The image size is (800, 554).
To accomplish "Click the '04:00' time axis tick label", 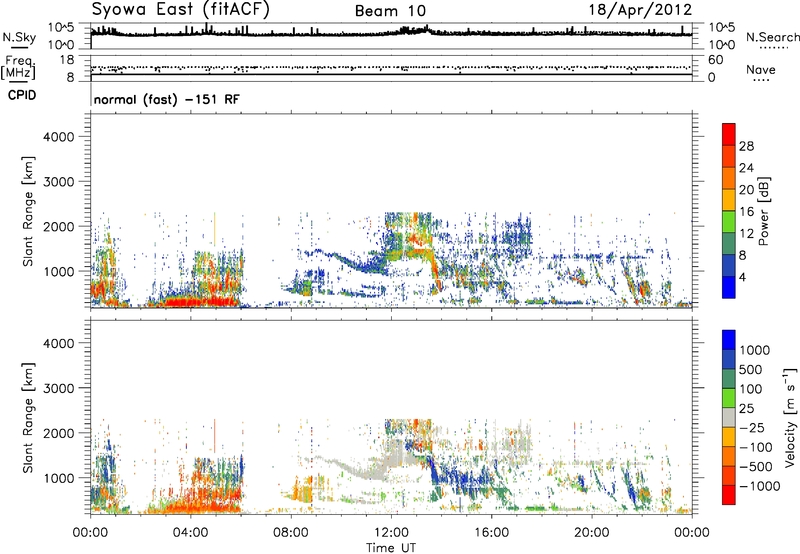I will (190, 532).
